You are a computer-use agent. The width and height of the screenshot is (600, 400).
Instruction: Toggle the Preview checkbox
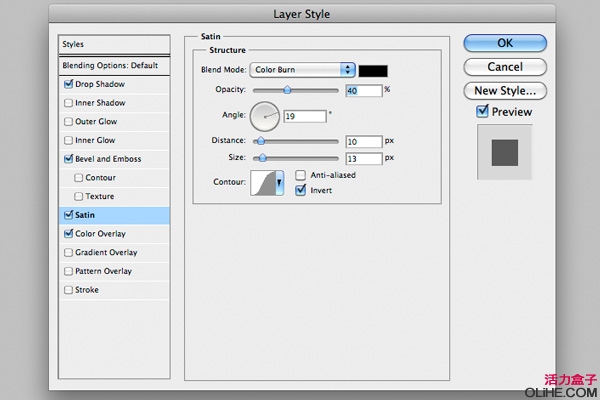(x=482, y=111)
